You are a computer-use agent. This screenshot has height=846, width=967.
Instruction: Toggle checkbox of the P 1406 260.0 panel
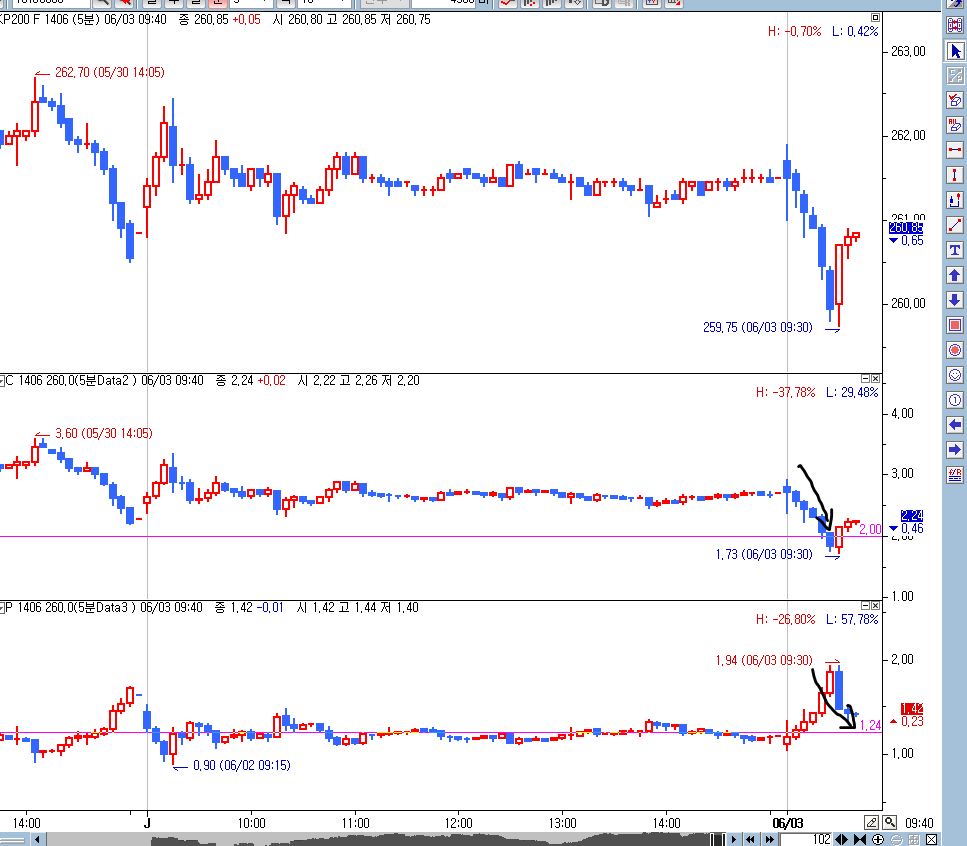(2, 607)
